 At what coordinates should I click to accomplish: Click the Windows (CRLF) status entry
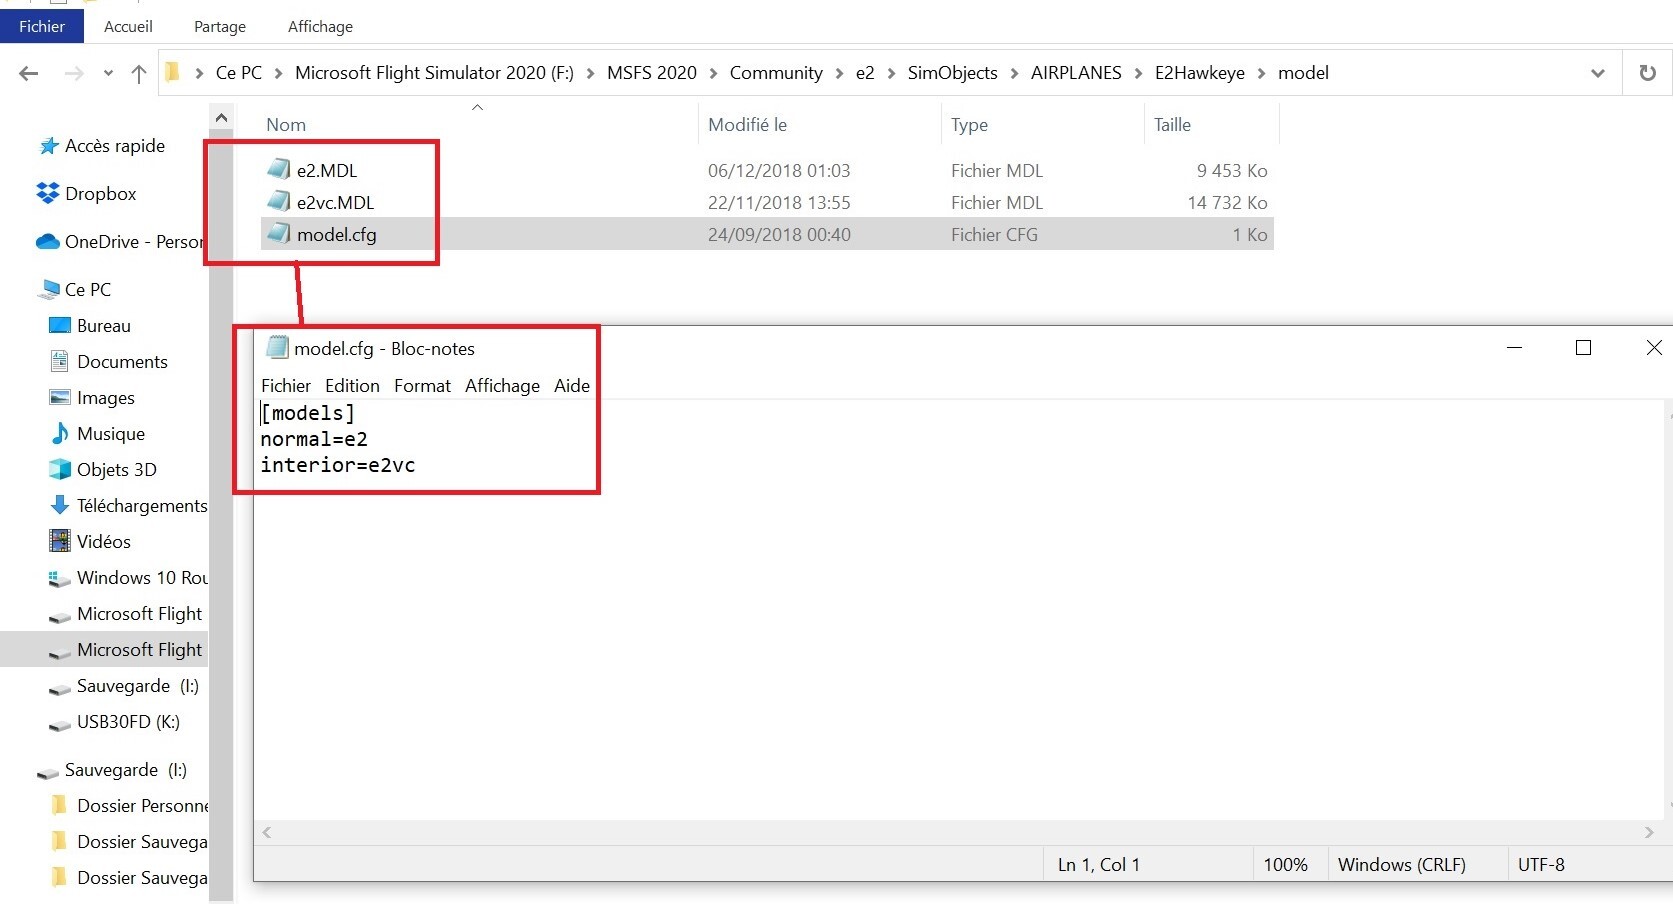[x=1402, y=865]
